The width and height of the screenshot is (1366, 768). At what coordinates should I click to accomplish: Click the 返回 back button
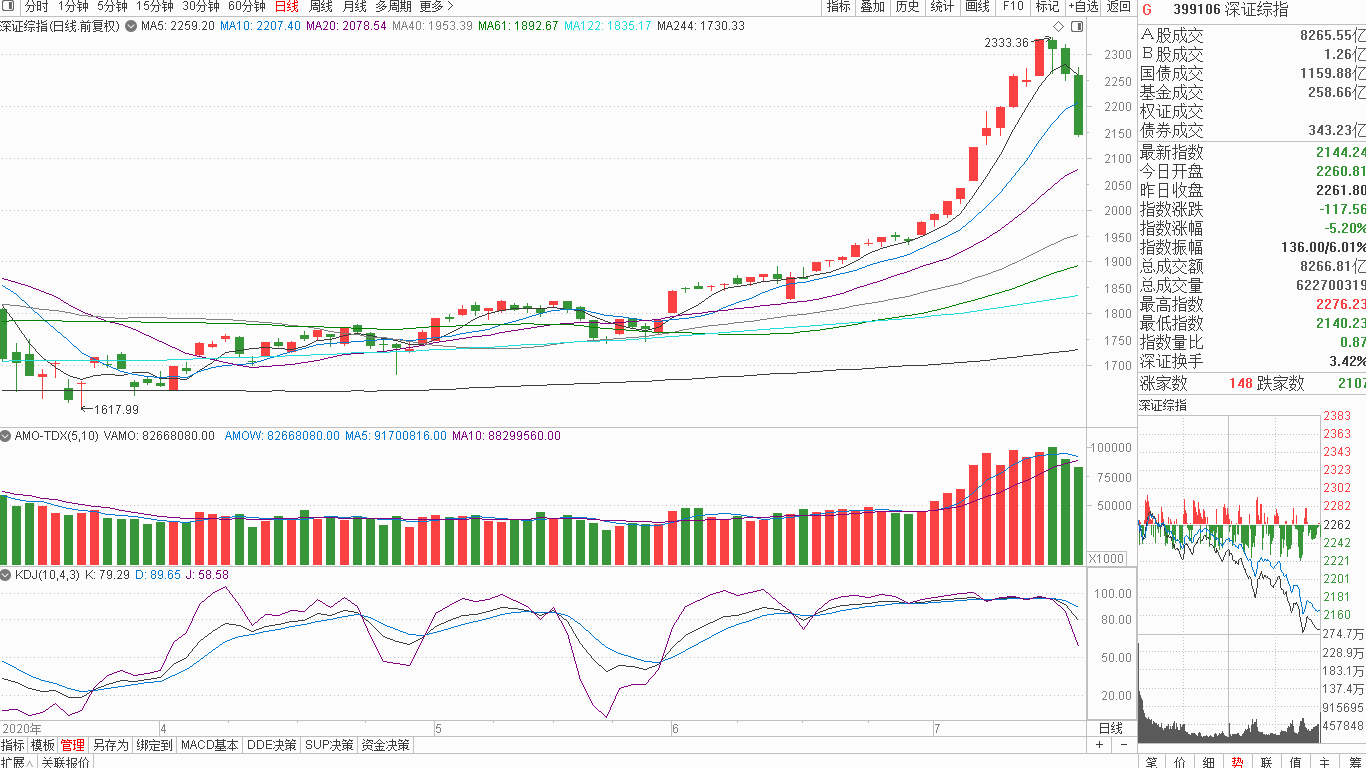point(1119,7)
